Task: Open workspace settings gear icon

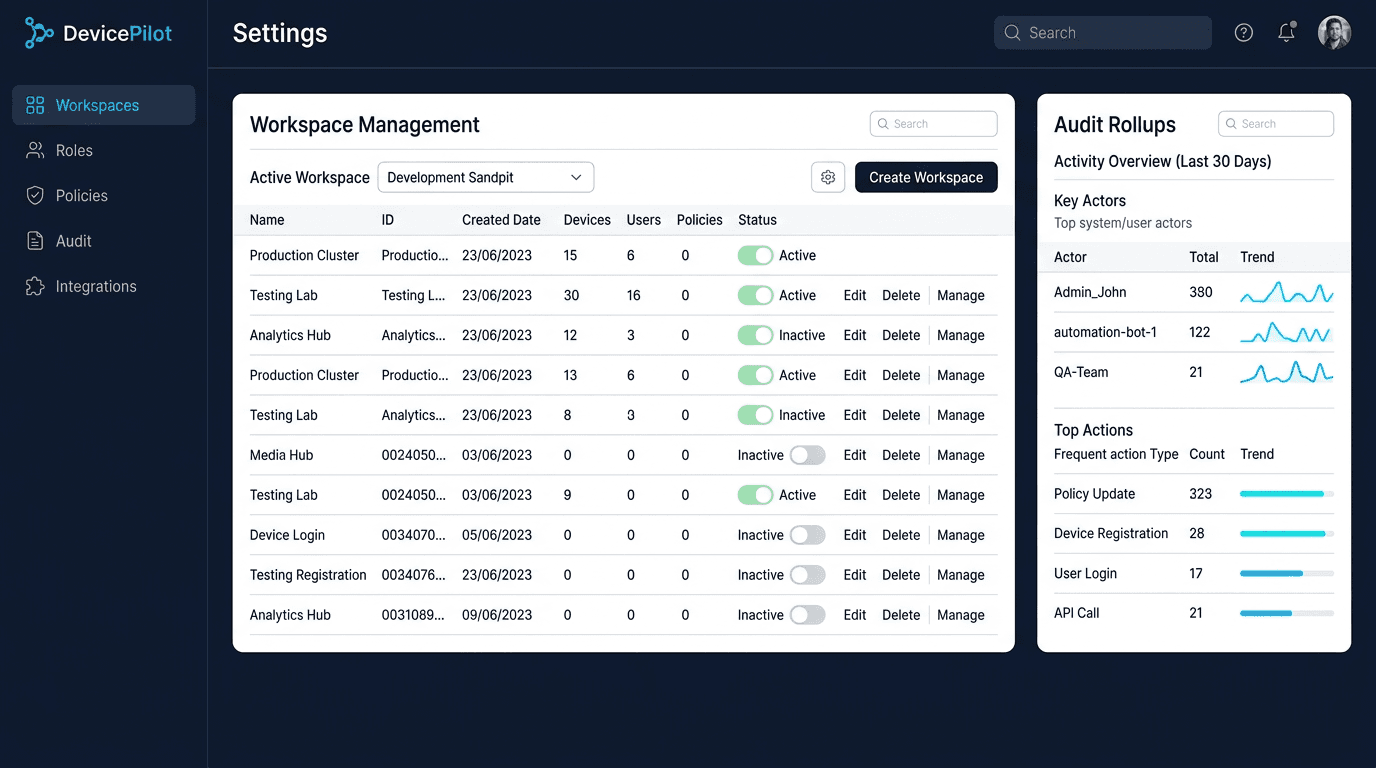Action: [x=828, y=176]
